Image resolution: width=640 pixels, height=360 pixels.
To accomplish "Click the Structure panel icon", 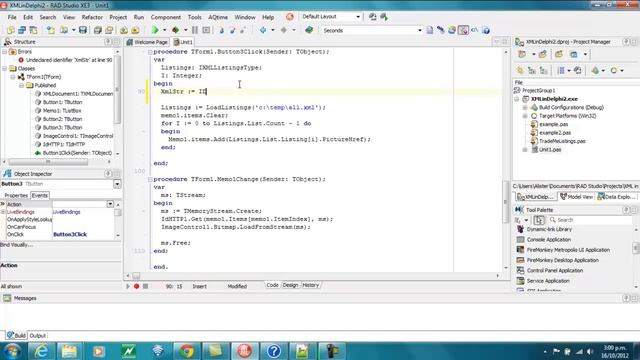I will point(7,42).
